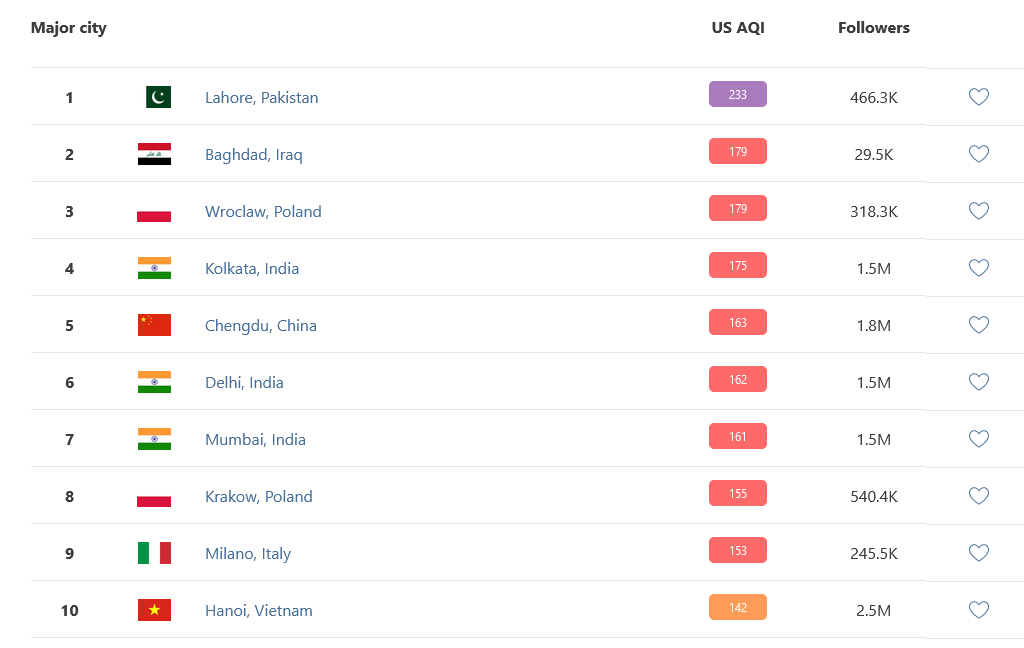The height and width of the screenshot is (648, 1024).
Task: Click the Followers column header
Action: (874, 27)
